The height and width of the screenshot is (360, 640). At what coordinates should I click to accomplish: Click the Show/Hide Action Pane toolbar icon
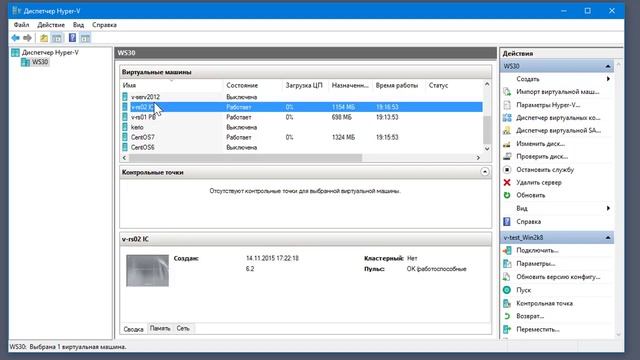pyautogui.click(x=85, y=38)
